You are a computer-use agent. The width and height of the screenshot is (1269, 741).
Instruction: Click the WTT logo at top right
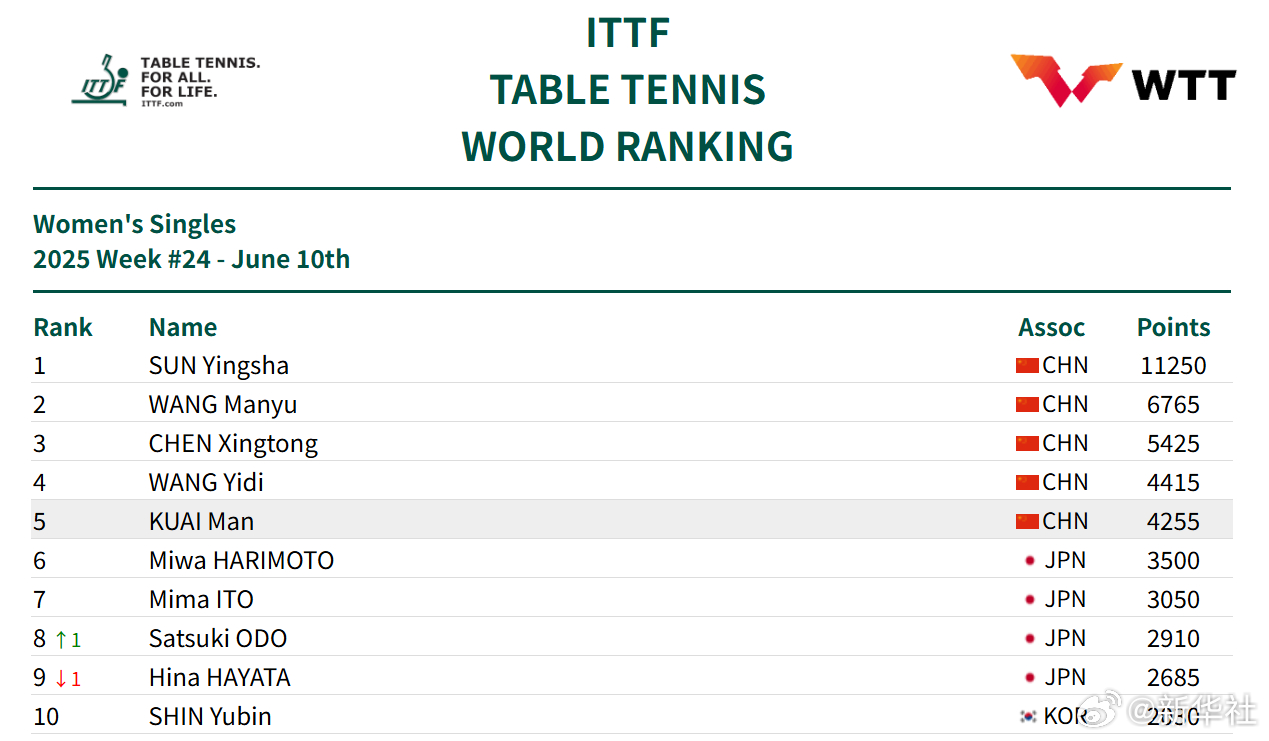[1123, 81]
